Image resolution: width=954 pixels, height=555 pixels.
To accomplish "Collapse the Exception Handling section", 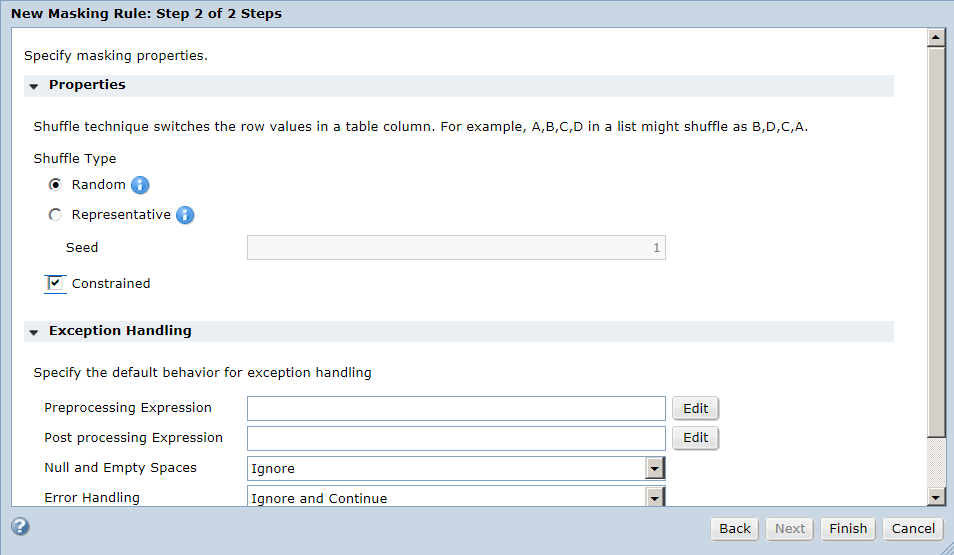I will click(x=34, y=332).
